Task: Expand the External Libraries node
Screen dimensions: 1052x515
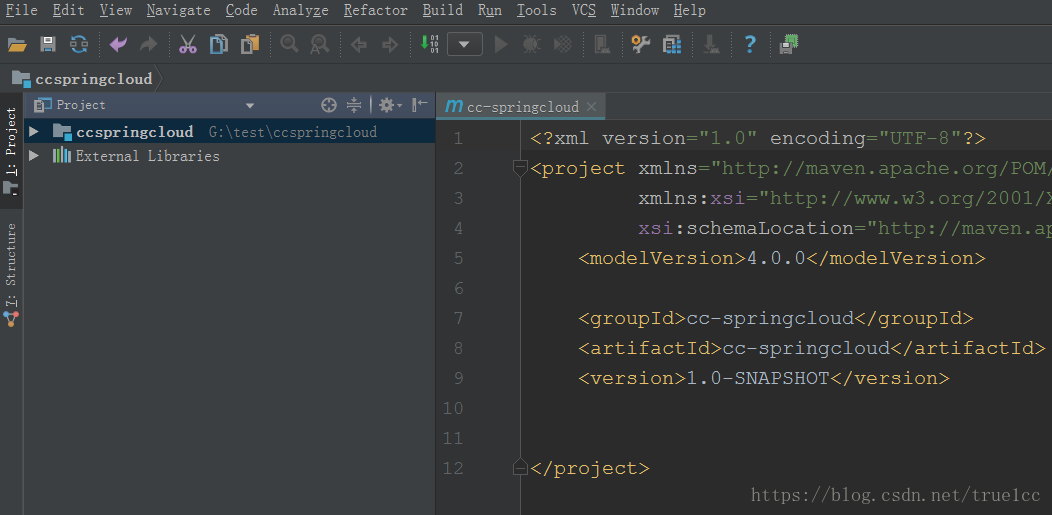Action: click(x=33, y=156)
